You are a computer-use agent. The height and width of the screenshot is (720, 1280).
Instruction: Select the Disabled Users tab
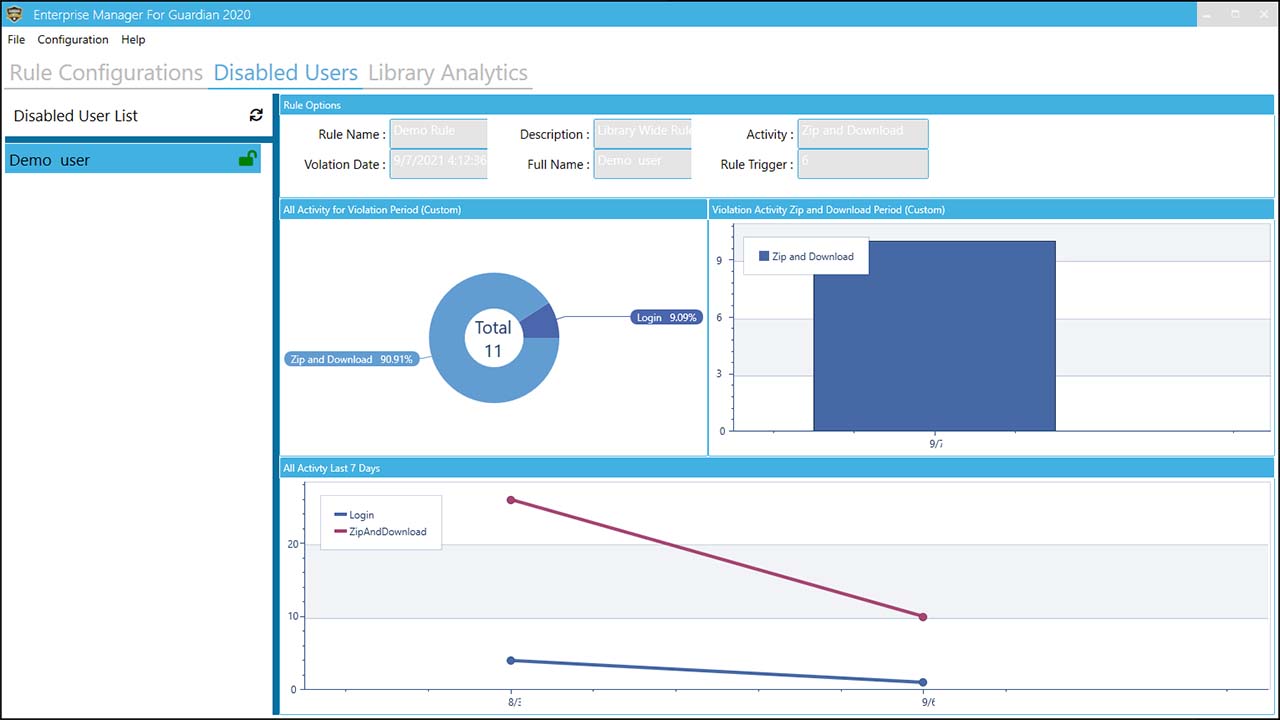click(x=285, y=73)
